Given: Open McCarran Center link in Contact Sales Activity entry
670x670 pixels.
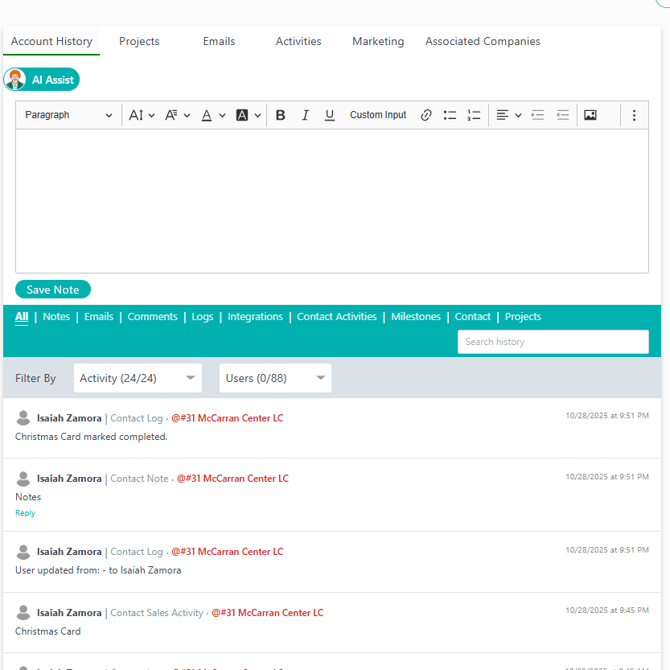Looking at the screenshot, I should [267, 613].
